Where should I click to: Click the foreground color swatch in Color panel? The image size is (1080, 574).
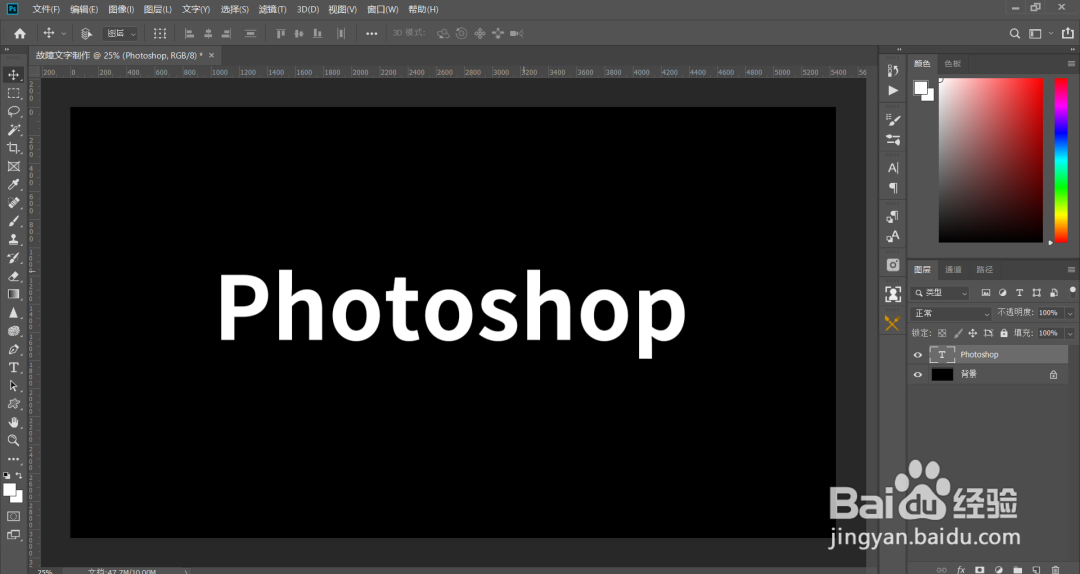[x=920, y=88]
